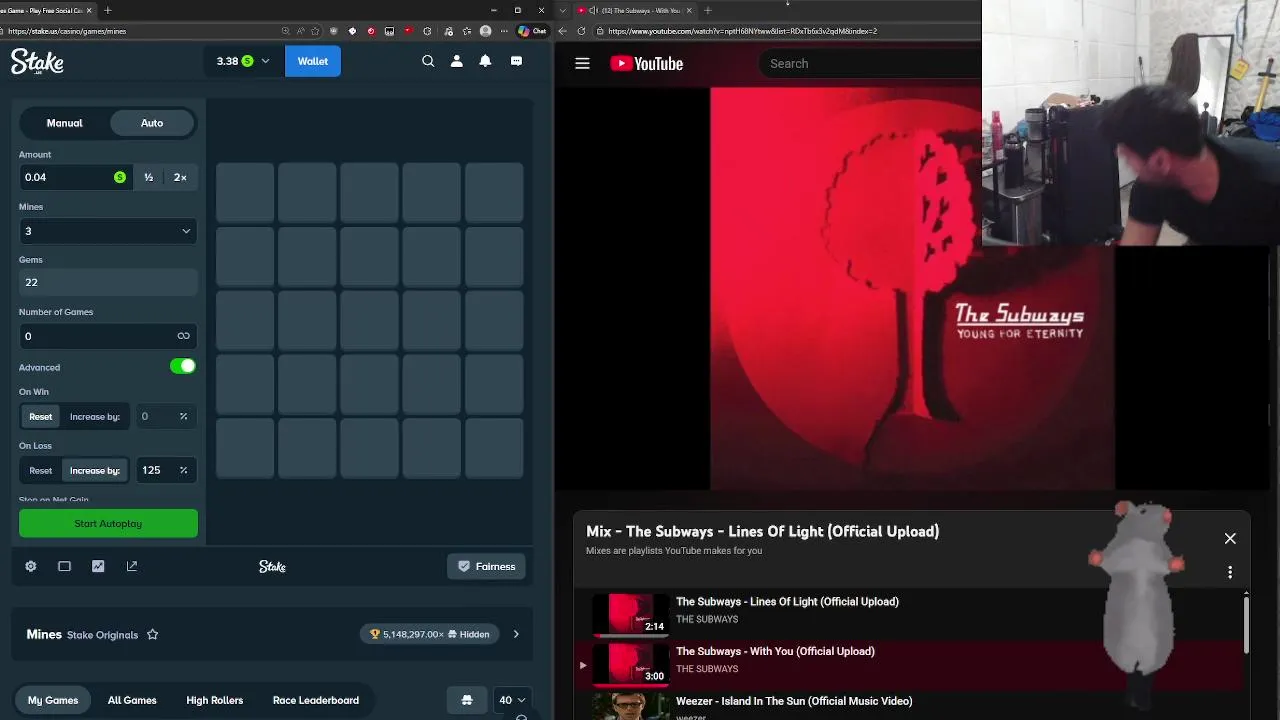The width and height of the screenshot is (1280, 720).
Task: Open the Mines count dropdown
Action: 108,231
